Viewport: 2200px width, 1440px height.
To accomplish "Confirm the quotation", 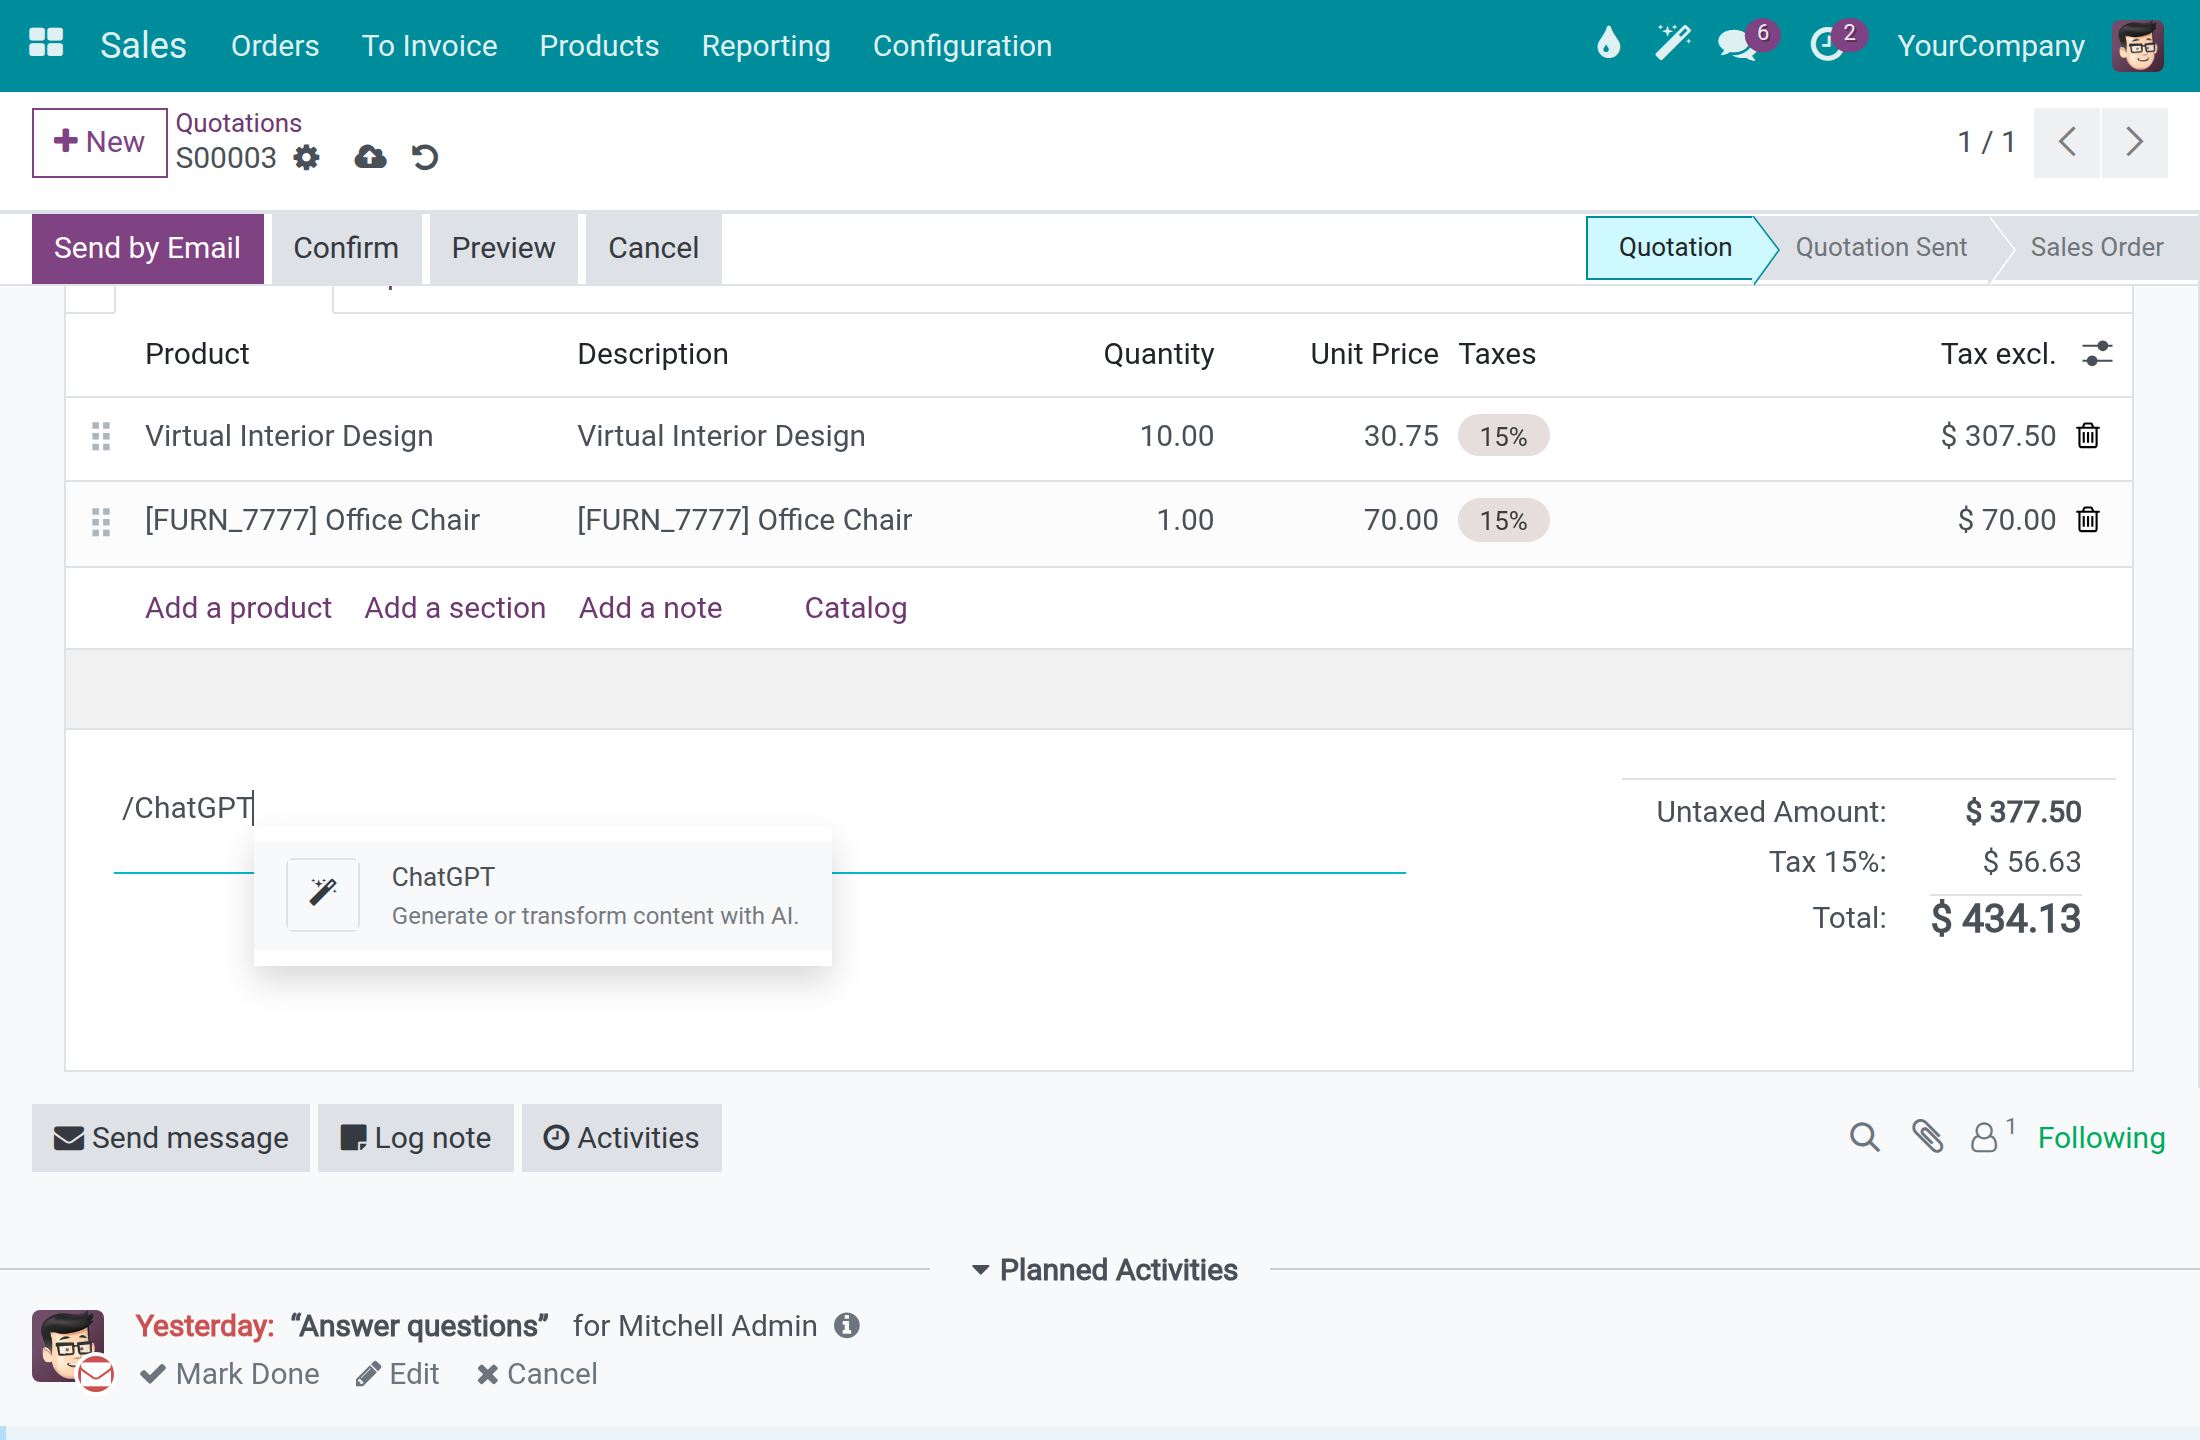I will [346, 248].
